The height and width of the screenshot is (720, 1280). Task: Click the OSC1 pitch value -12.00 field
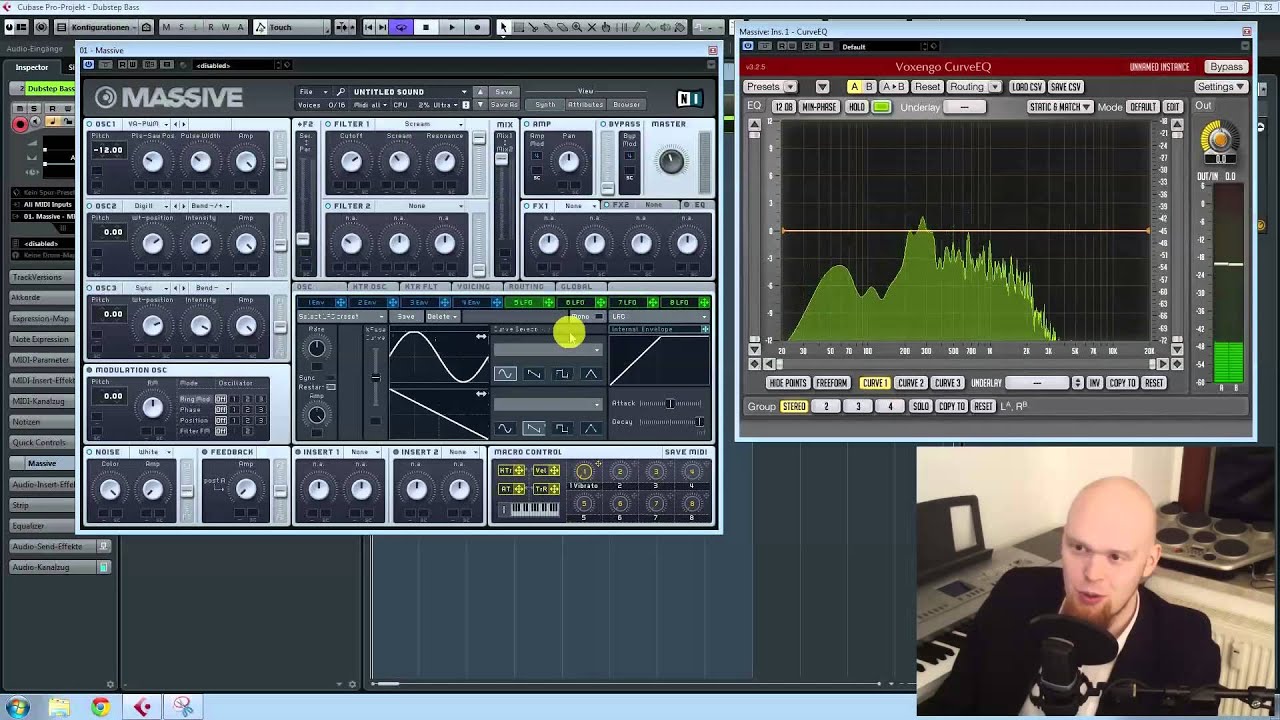point(108,150)
